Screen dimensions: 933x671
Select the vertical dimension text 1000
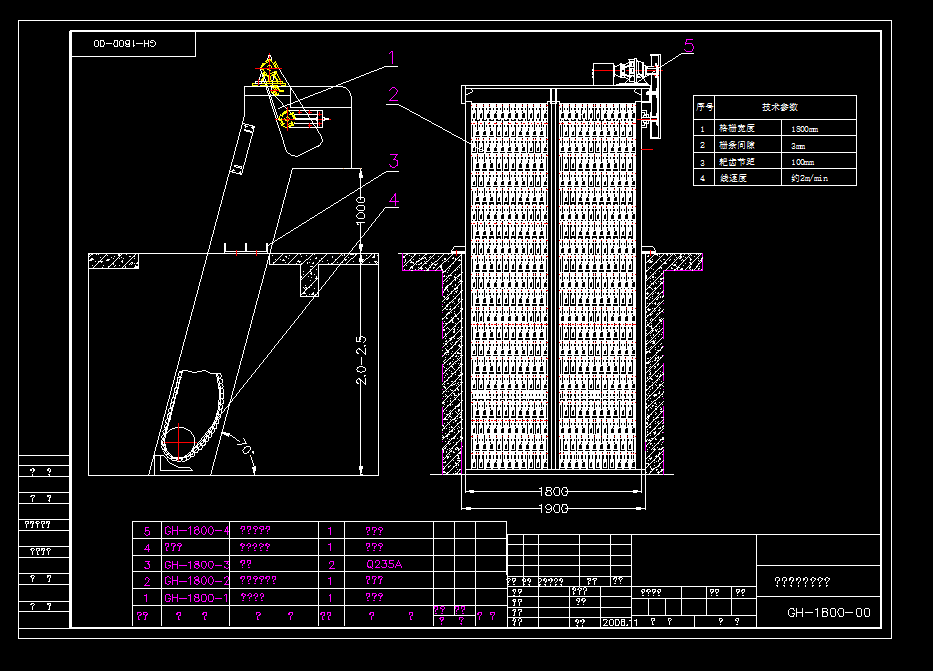pyautogui.click(x=361, y=211)
